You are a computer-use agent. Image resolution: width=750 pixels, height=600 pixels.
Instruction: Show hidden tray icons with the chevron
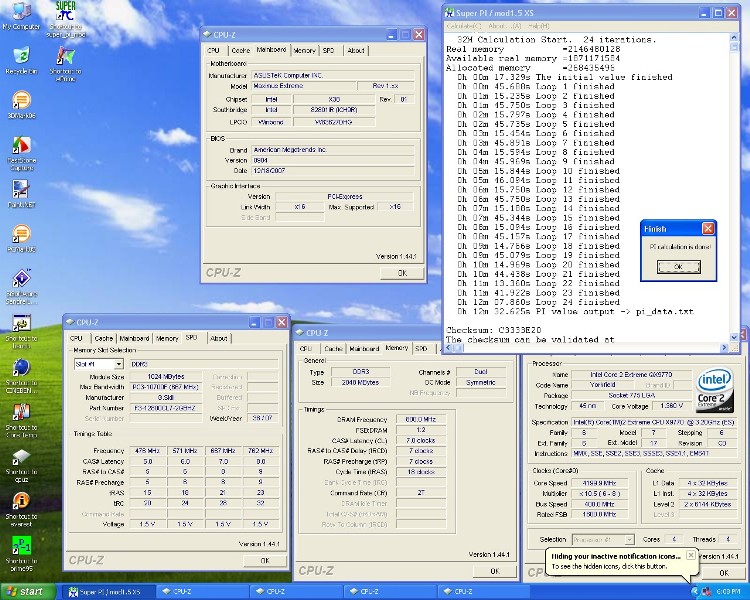695,592
